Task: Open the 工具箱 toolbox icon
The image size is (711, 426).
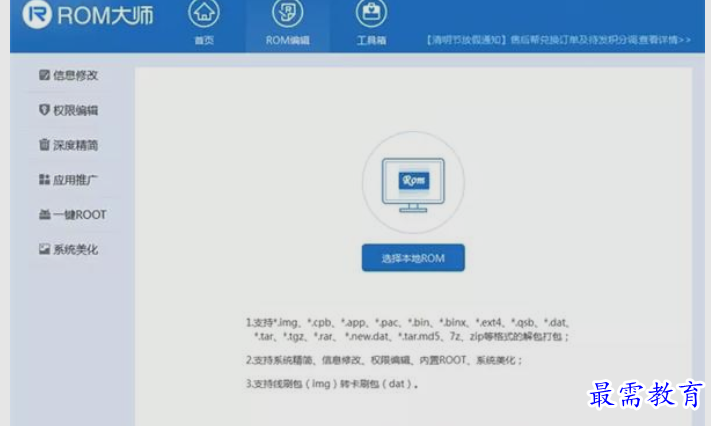Action: coord(371,13)
